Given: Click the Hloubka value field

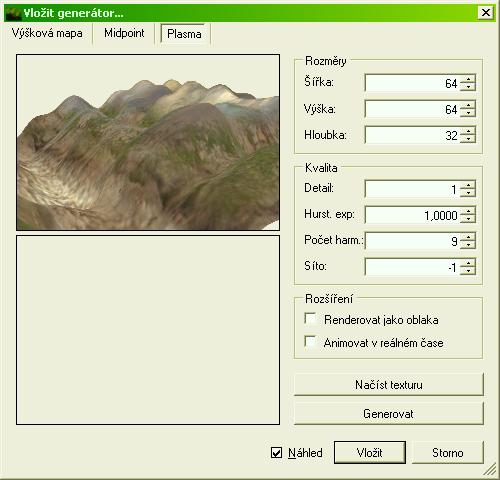Looking at the screenshot, I should tap(412, 135).
